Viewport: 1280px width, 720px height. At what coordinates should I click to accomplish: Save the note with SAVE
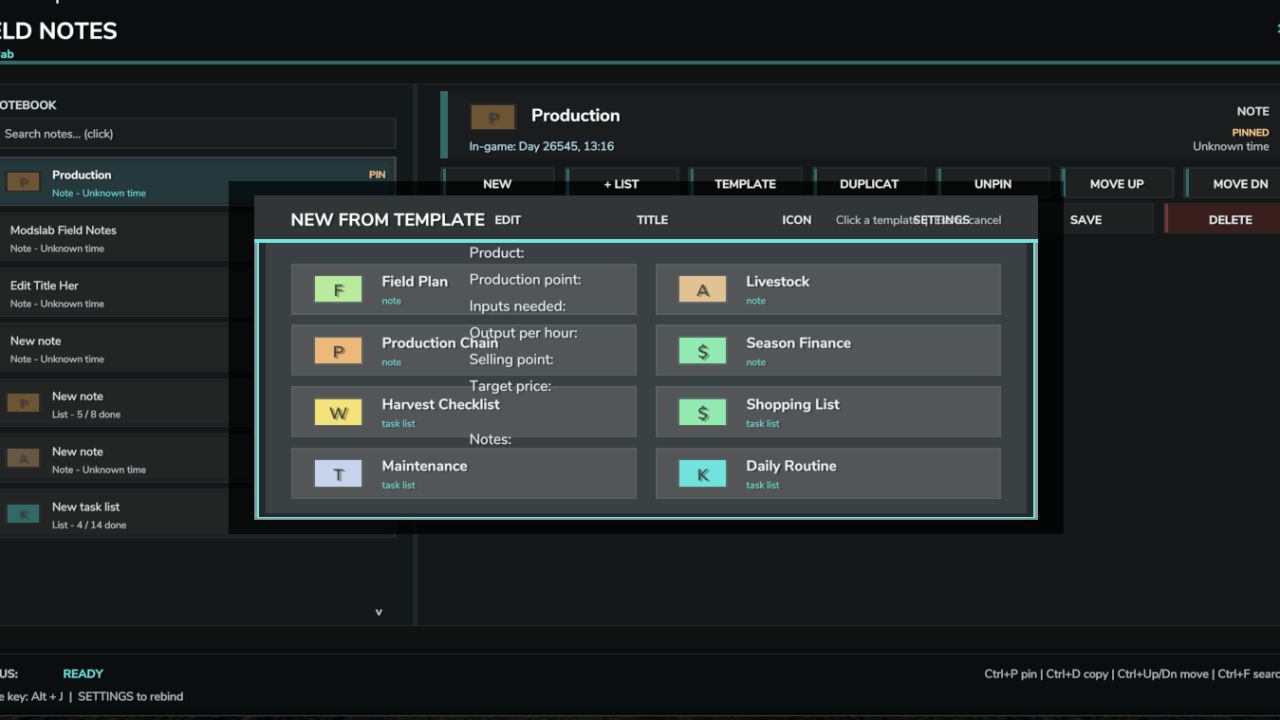[1086, 219]
